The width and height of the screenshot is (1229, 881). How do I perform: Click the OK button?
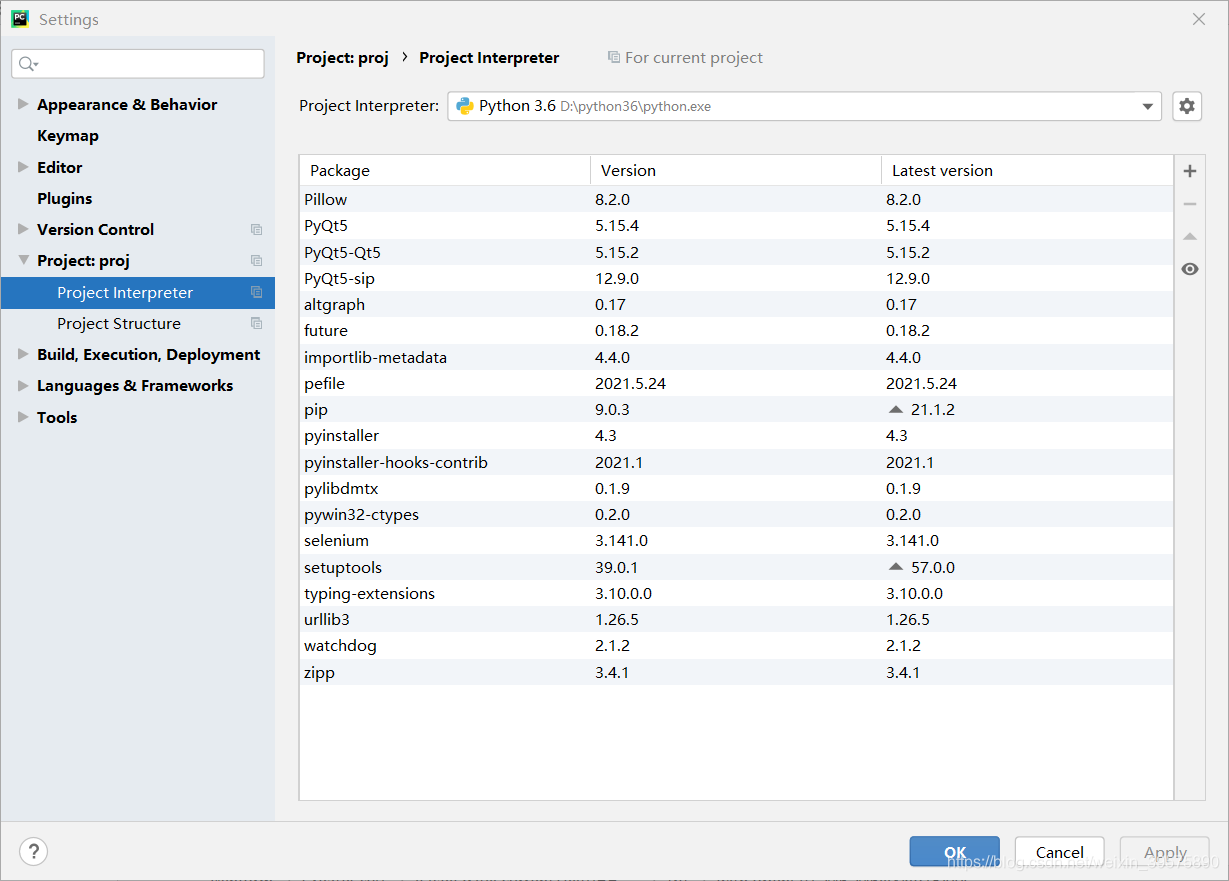click(x=954, y=852)
